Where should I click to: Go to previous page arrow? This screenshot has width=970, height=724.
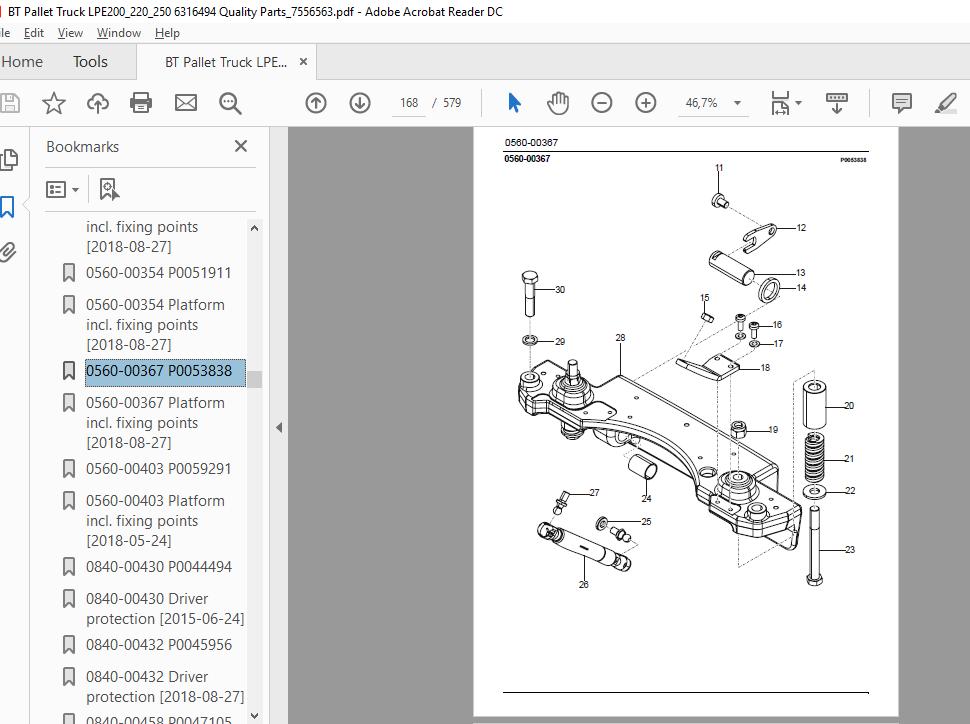[x=316, y=103]
